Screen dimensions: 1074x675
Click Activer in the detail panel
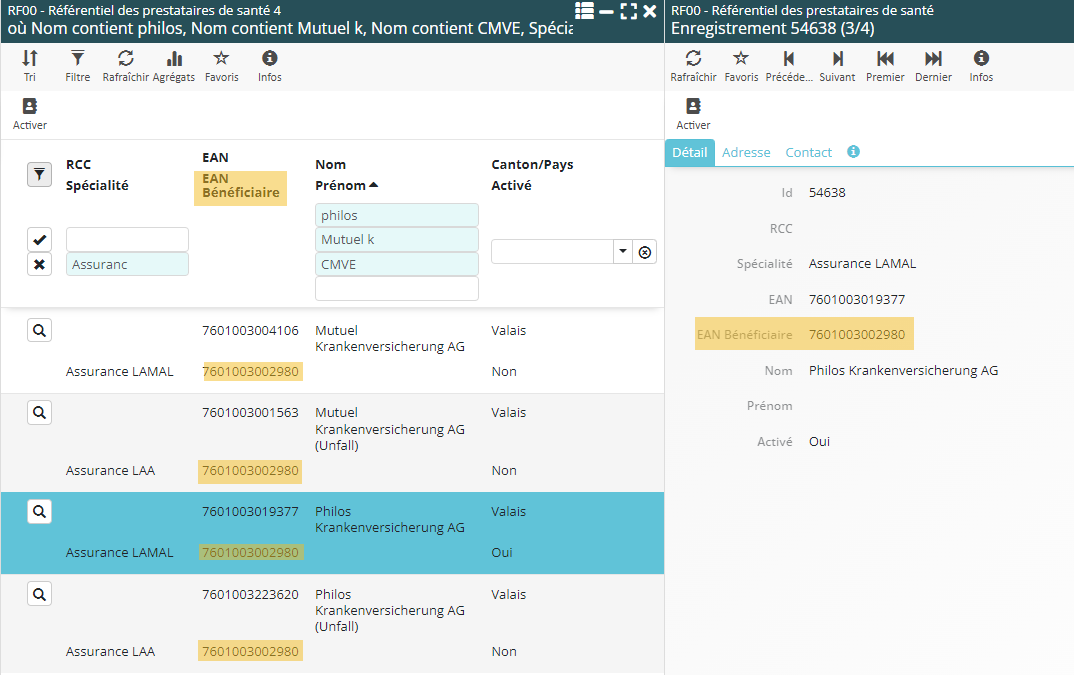(x=693, y=114)
